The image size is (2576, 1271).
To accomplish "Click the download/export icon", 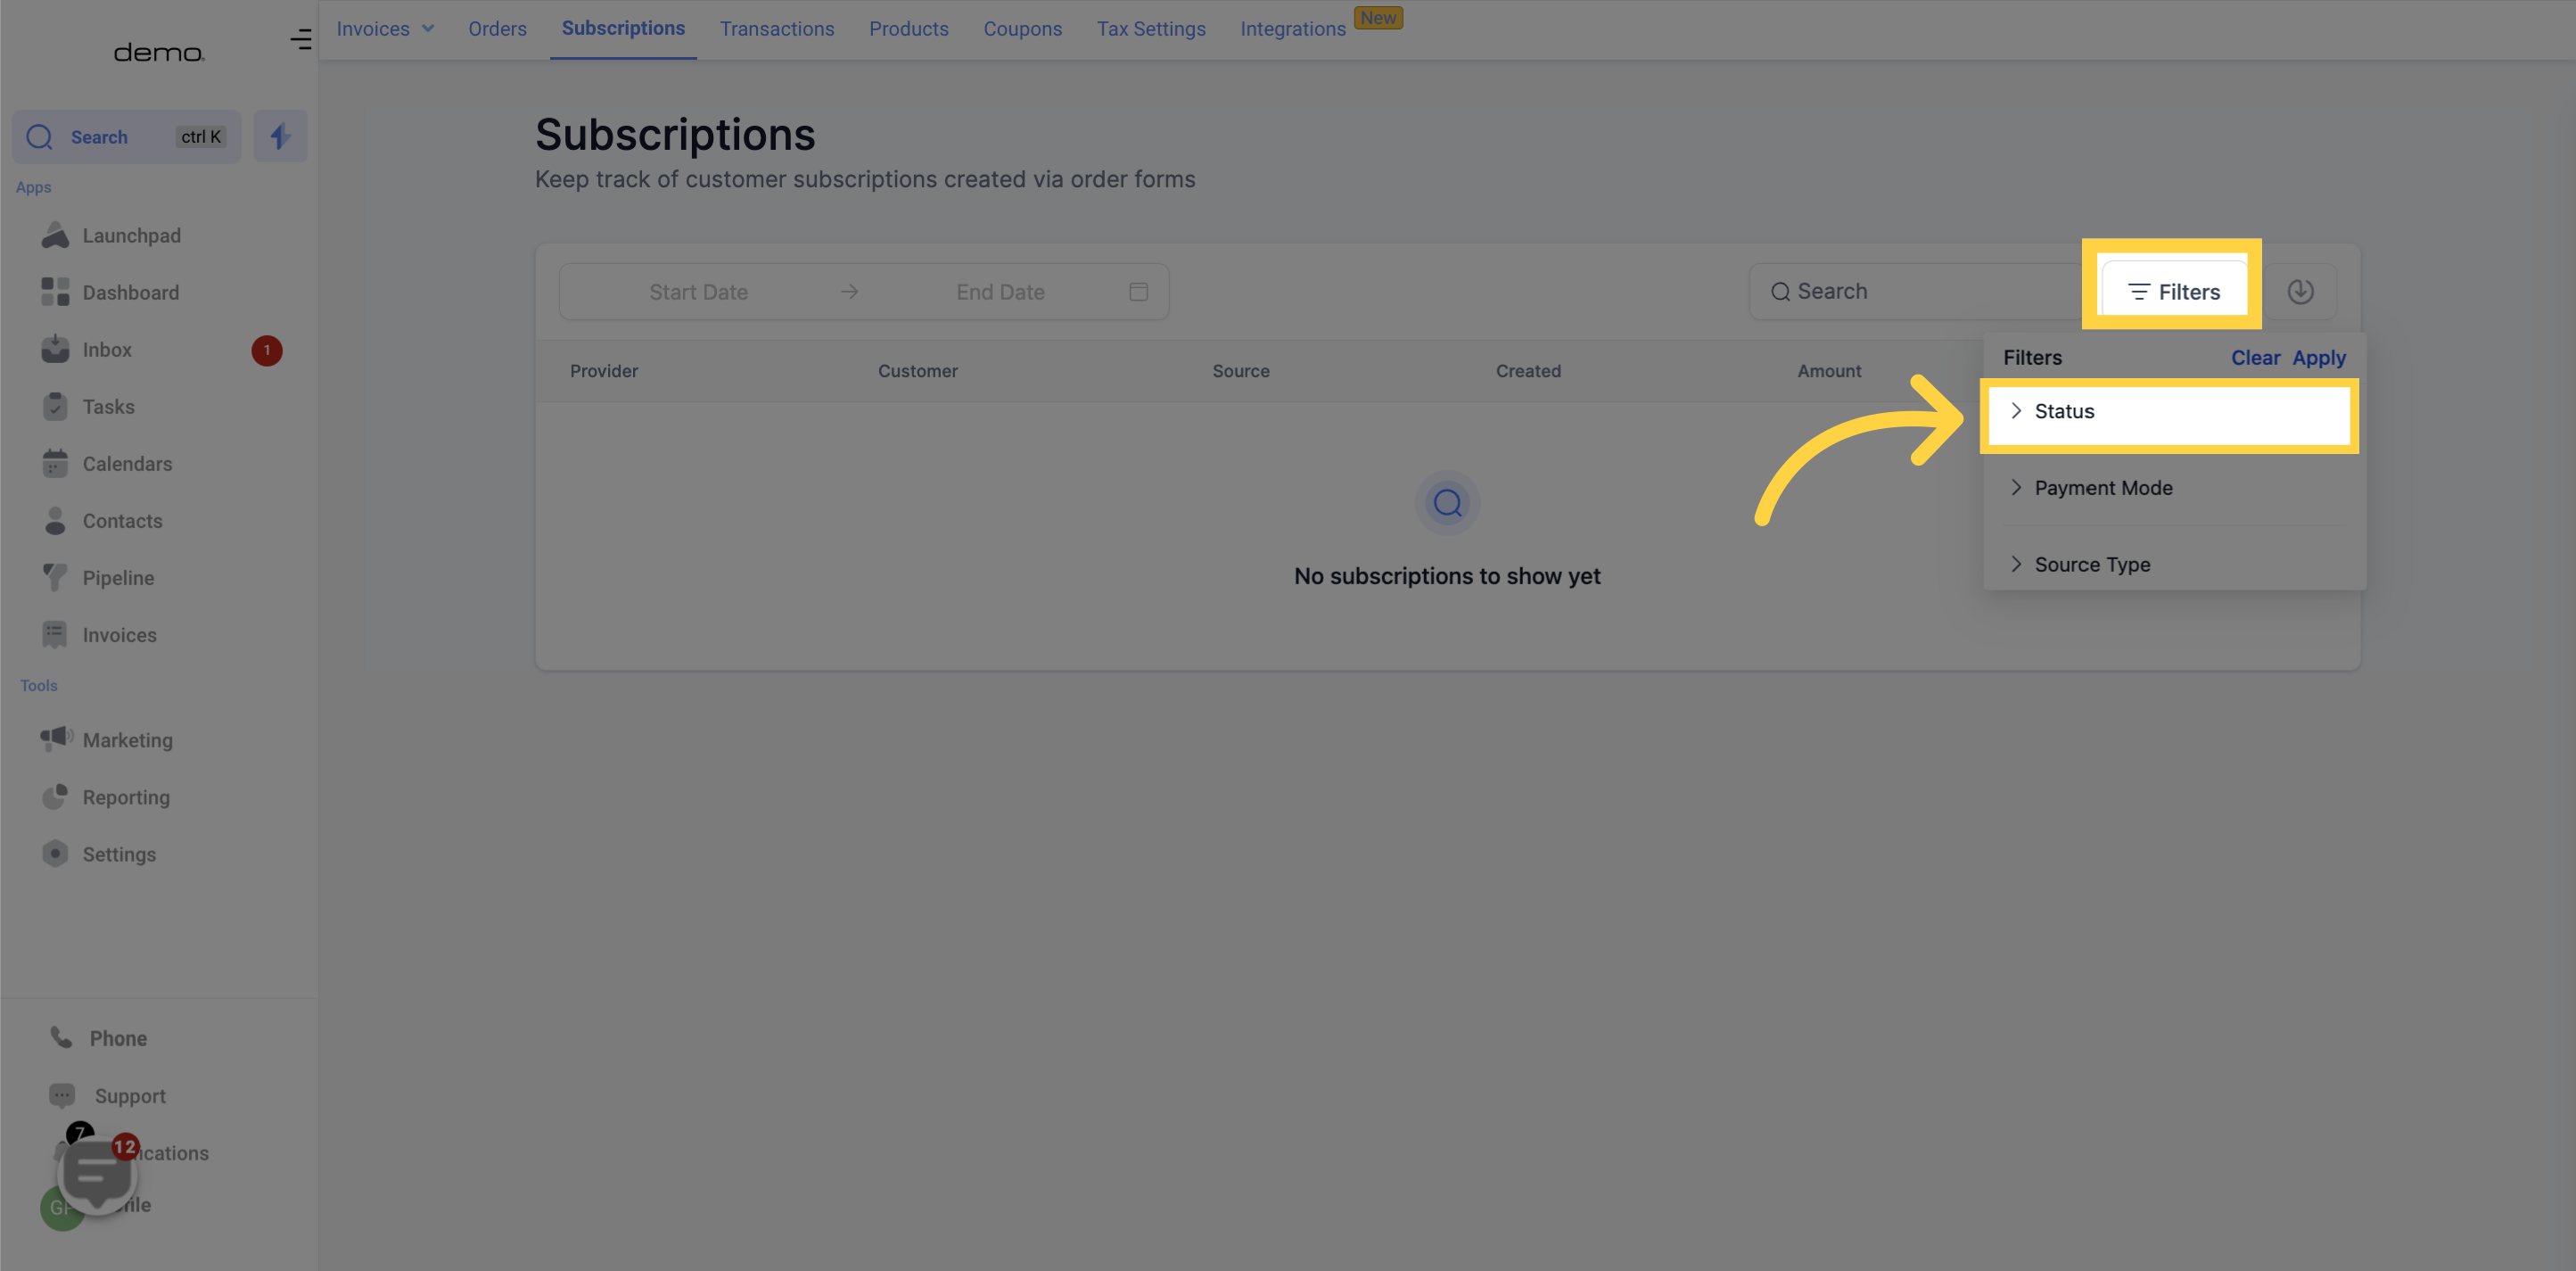I will 2301,291.
